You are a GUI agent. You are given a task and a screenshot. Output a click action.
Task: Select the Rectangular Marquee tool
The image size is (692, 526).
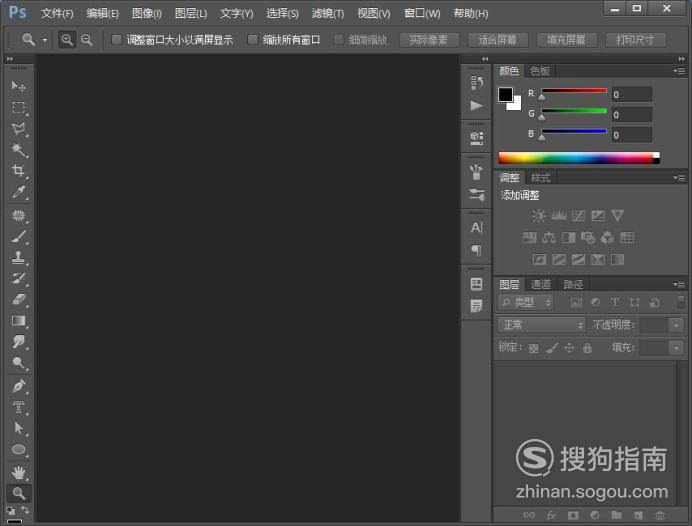pyautogui.click(x=18, y=108)
